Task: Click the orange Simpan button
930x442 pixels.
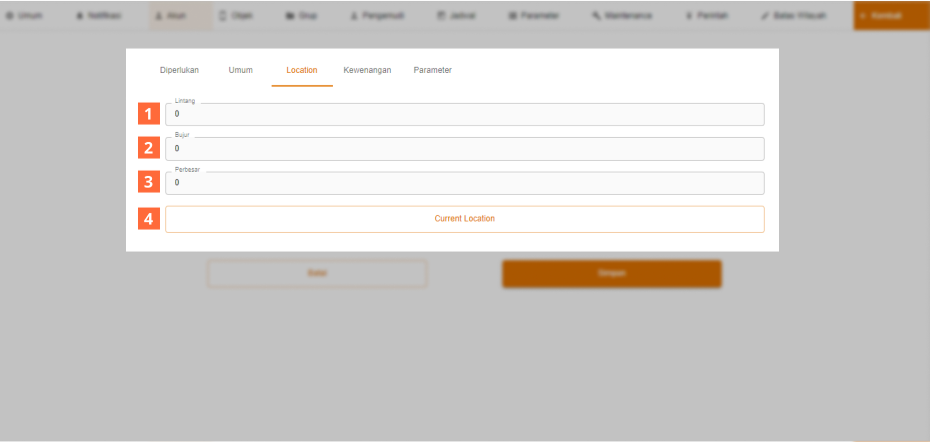Action: click(611, 274)
